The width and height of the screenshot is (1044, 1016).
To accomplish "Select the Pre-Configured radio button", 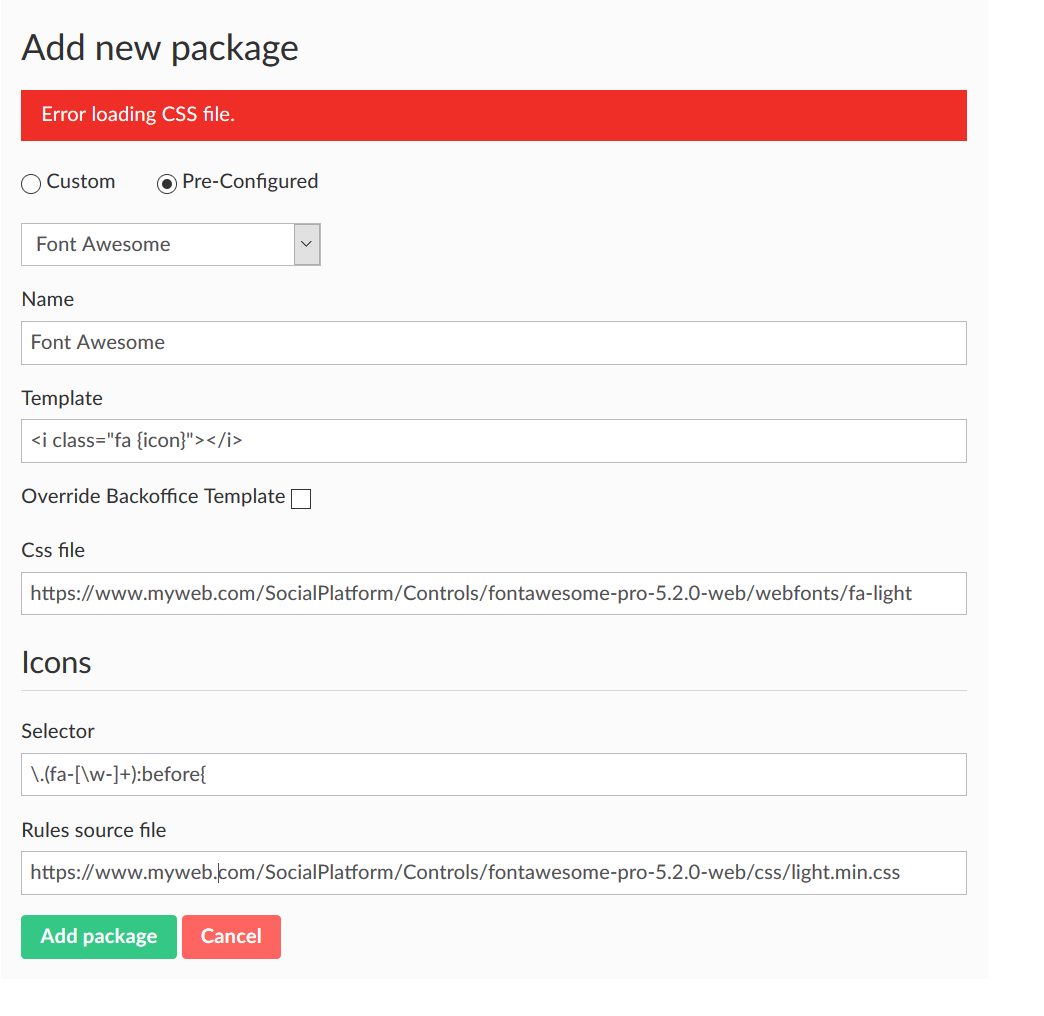I will click(166, 184).
